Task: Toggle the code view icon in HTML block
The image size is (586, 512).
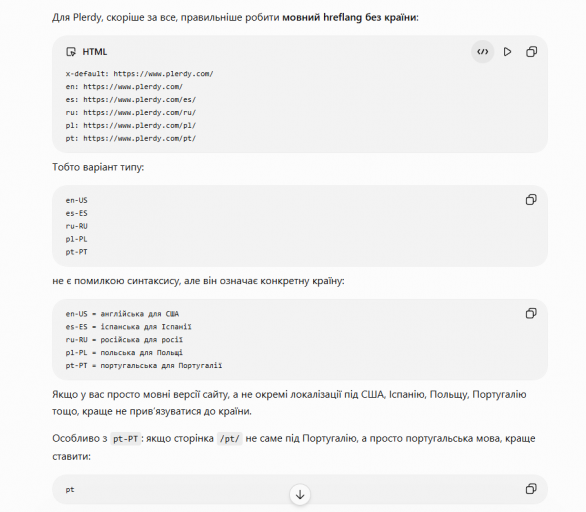Action: pyautogui.click(x=482, y=52)
